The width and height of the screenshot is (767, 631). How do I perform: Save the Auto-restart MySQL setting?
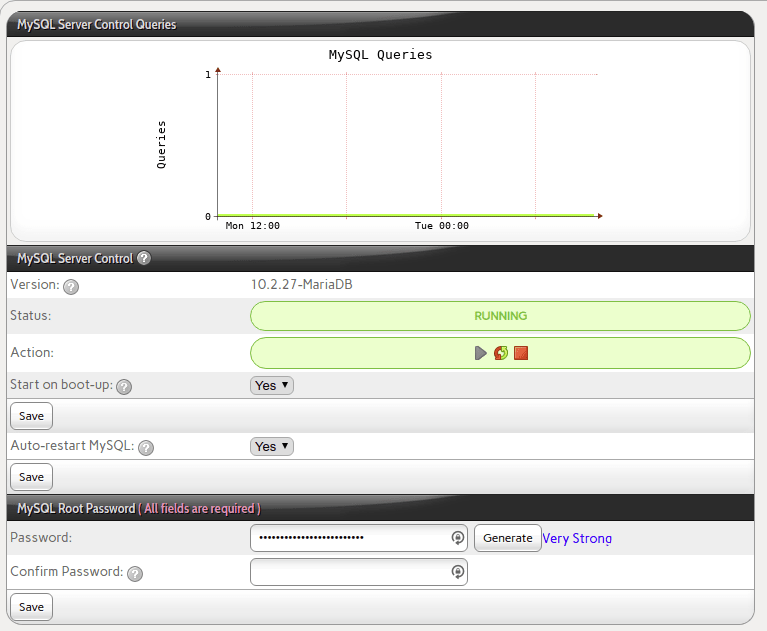31,477
